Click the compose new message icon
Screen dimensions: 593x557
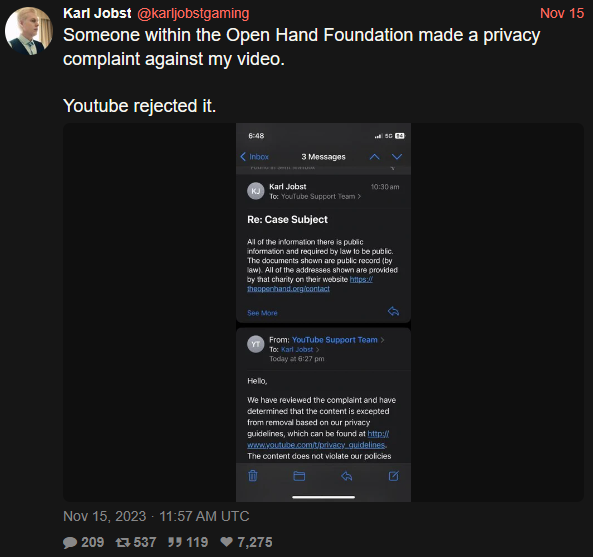click(394, 476)
